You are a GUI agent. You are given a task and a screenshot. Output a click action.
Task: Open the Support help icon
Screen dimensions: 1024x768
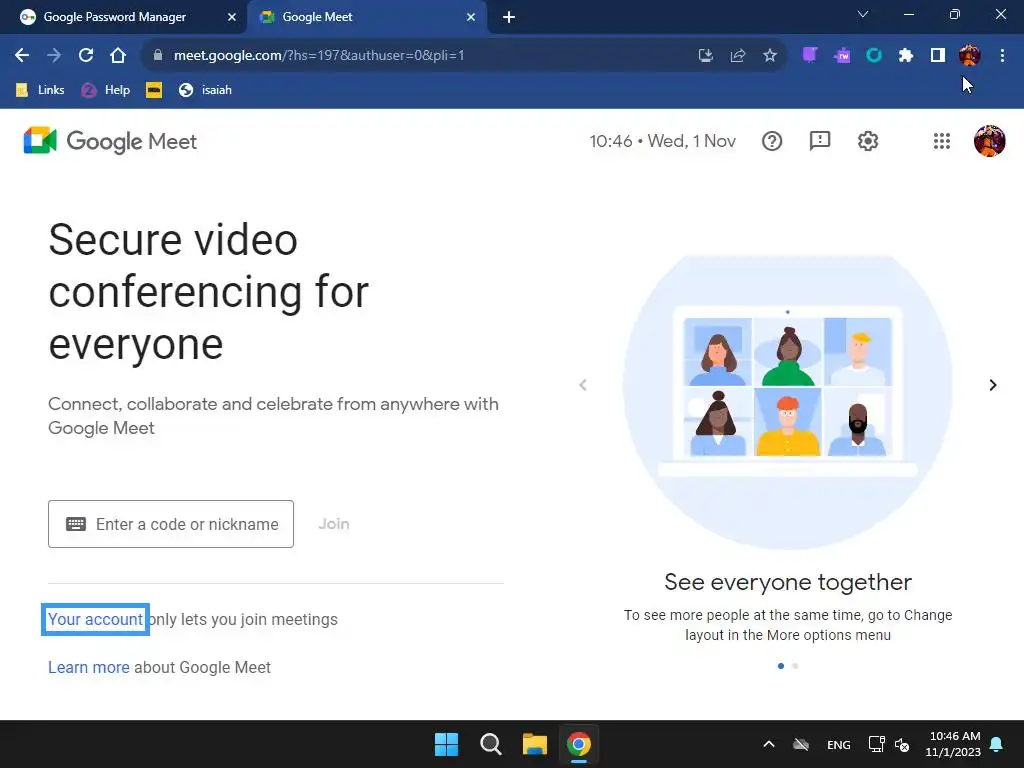pyautogui.click(x=772, y=141)
